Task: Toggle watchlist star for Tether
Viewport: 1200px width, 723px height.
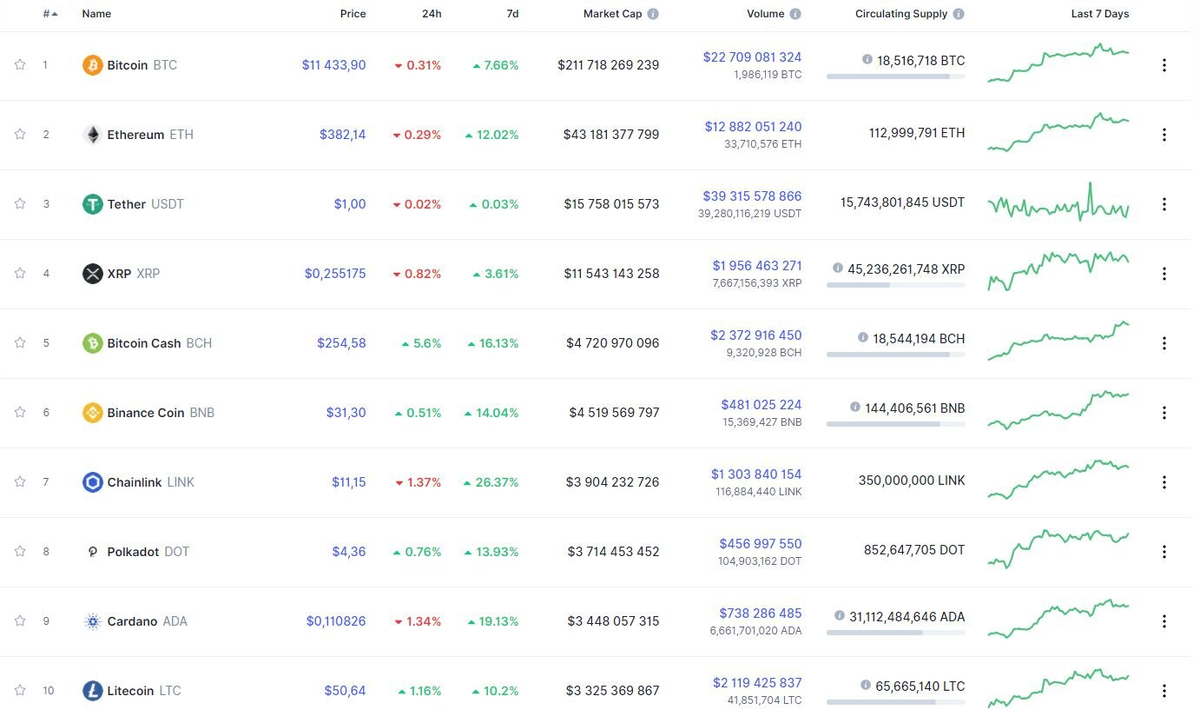Action: click(x=20, y=204)
